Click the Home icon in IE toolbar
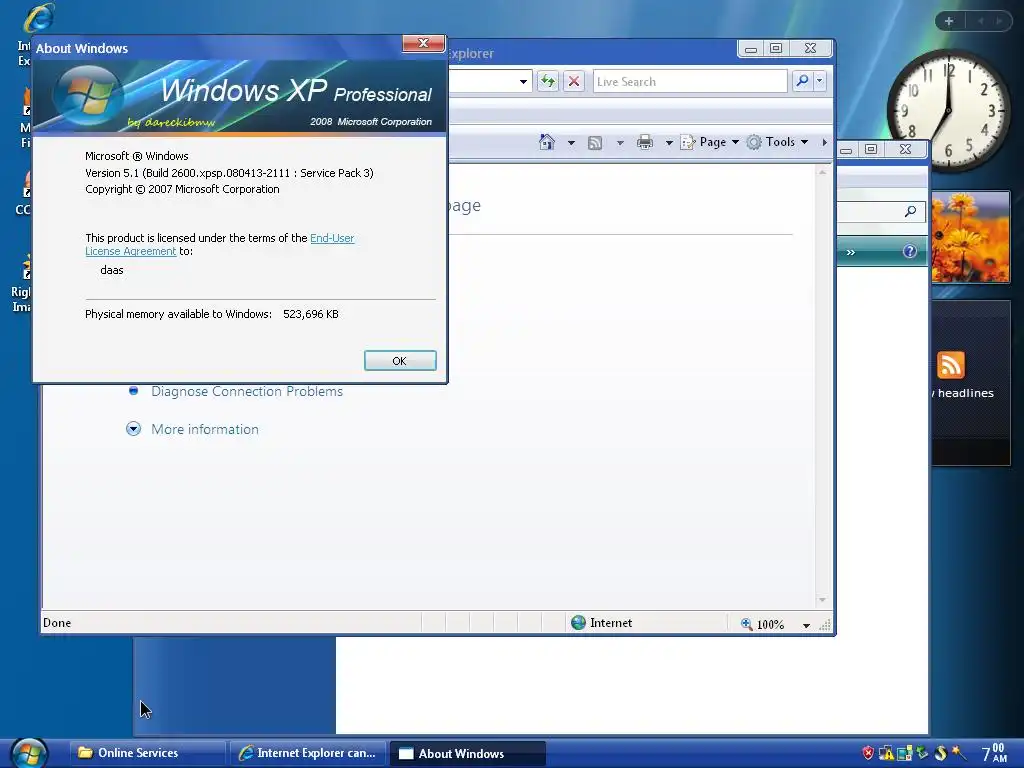This screenshot has width=1024, height=768. [547, 142]
